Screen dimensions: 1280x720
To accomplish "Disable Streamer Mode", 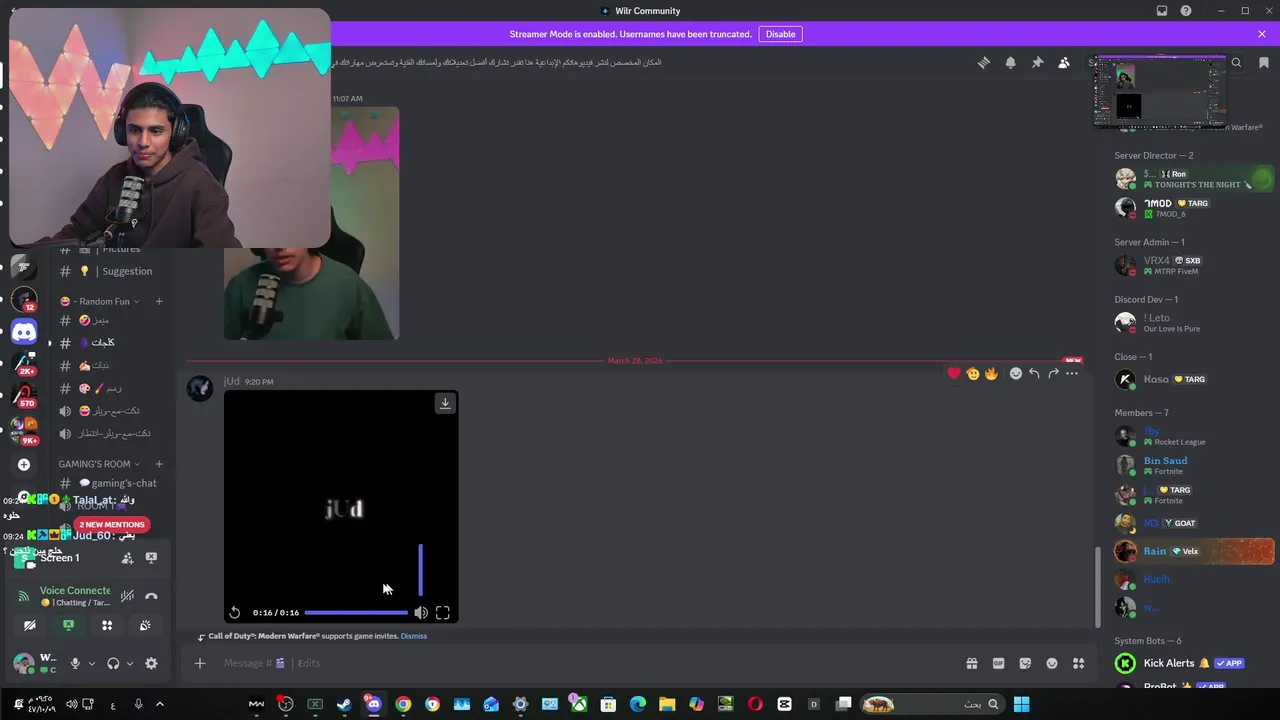I will click(780, 34).
